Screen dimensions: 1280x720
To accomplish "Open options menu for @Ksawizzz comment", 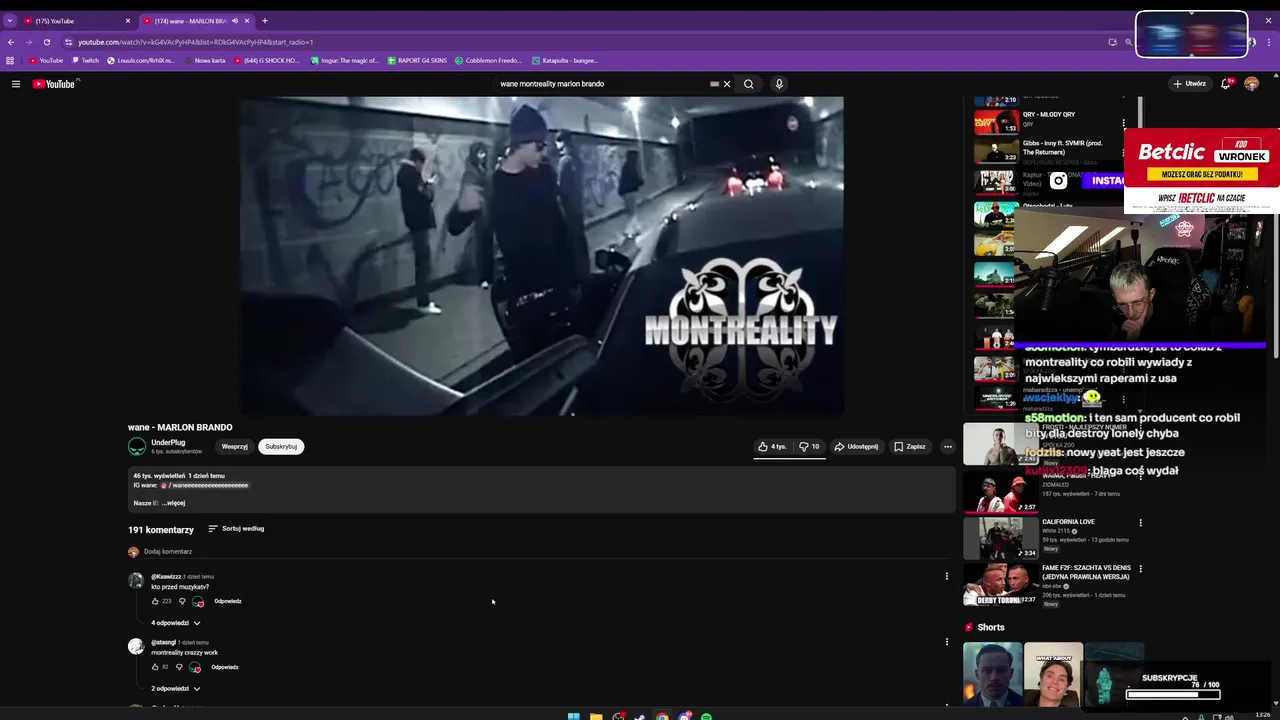I will 947,576.
